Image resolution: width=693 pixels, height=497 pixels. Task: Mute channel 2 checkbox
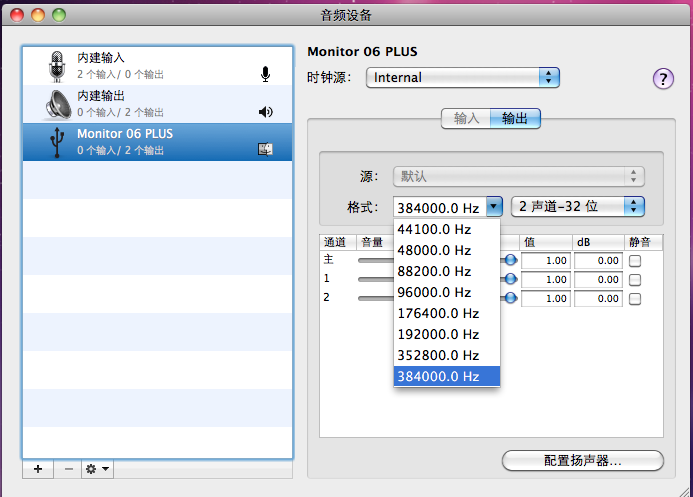click(635, 299)
